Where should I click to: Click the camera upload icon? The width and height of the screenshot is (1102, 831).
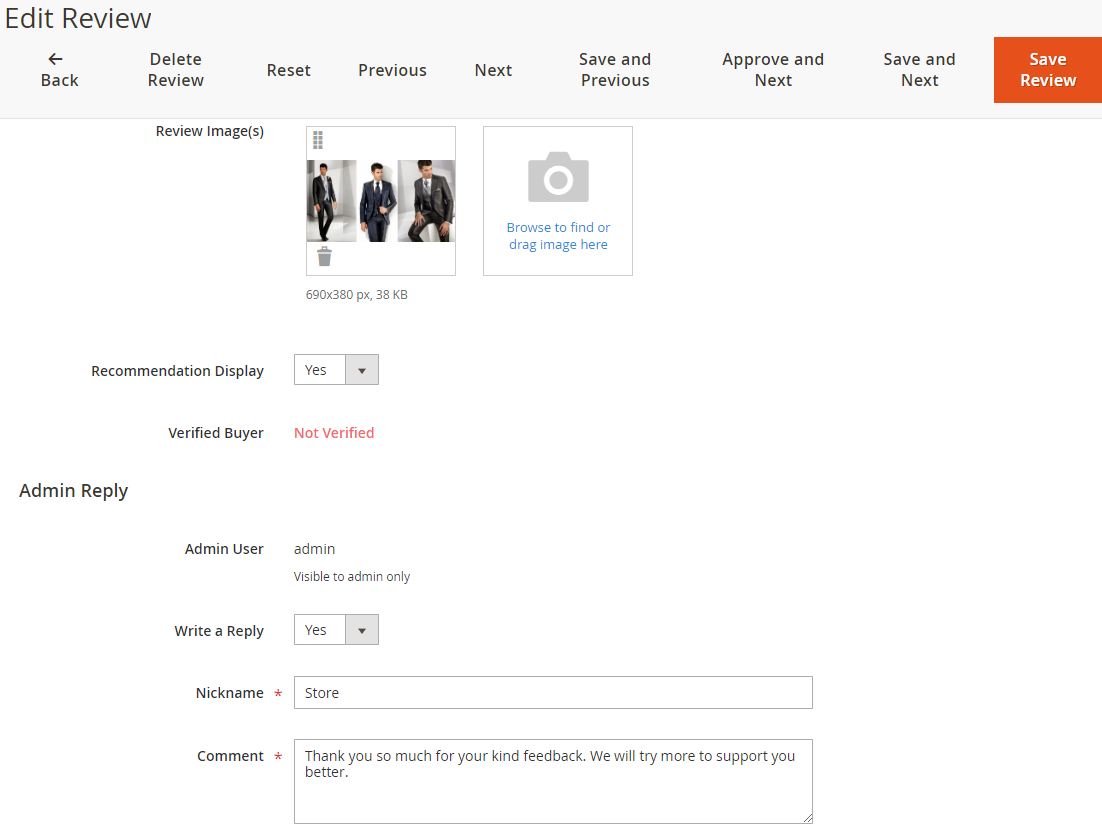558,178
